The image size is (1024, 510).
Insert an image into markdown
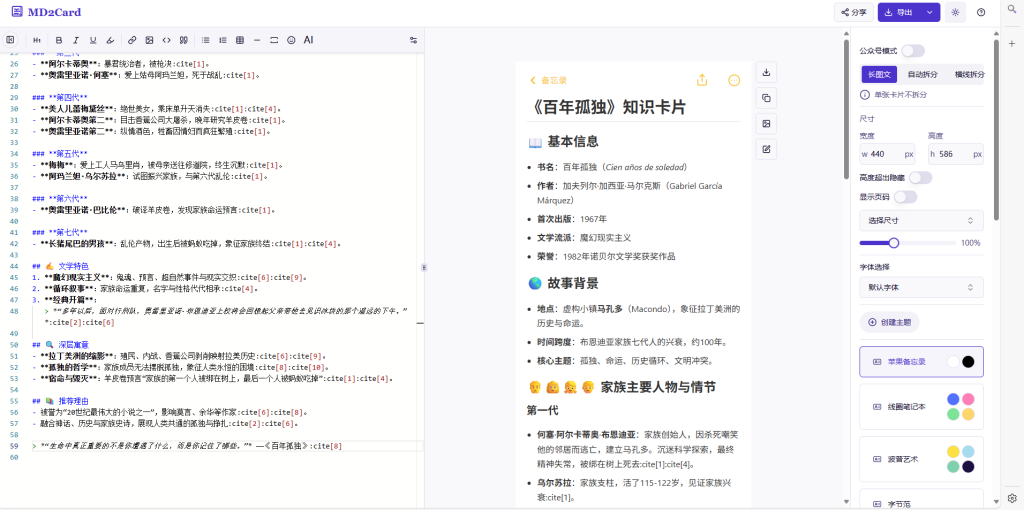tap(150, 40)
